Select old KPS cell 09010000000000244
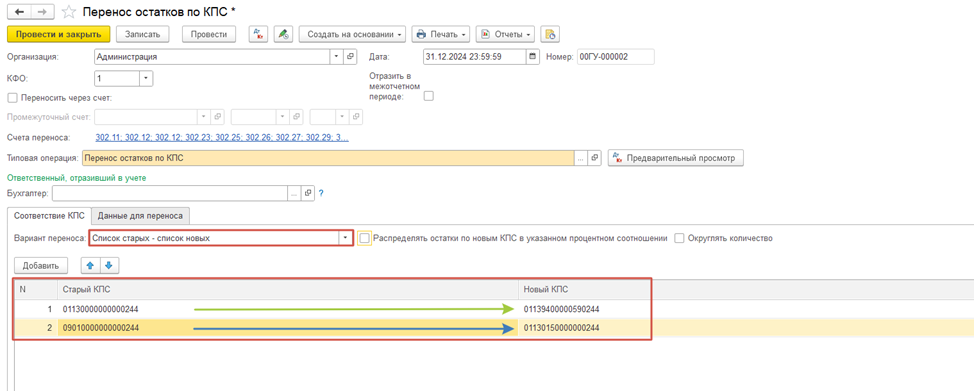The image size is (974, 391). coord(288,328)
